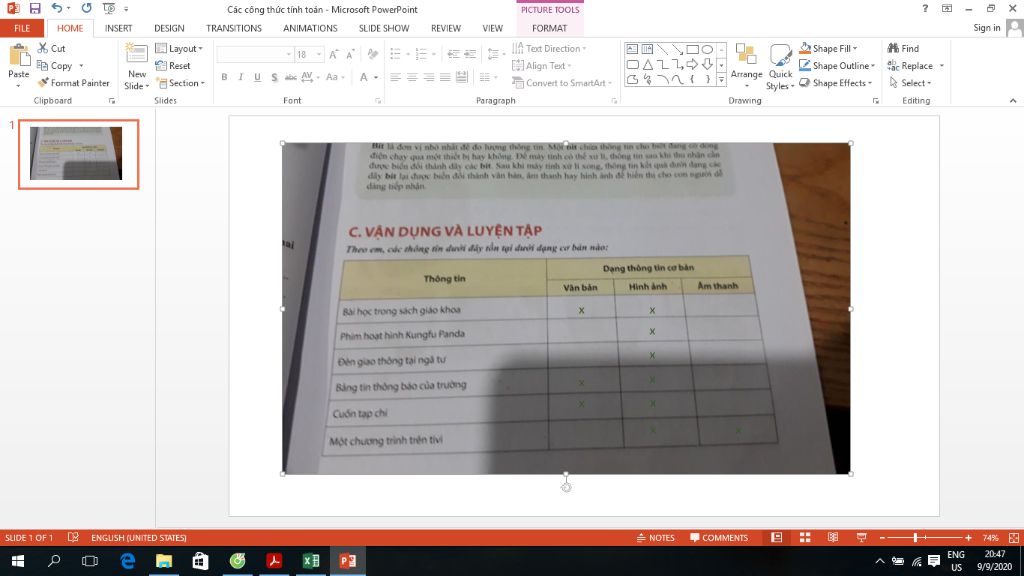Toggle Italic formatting
This screenshot has height=576, width=1024.
click(x=240, y=77)
